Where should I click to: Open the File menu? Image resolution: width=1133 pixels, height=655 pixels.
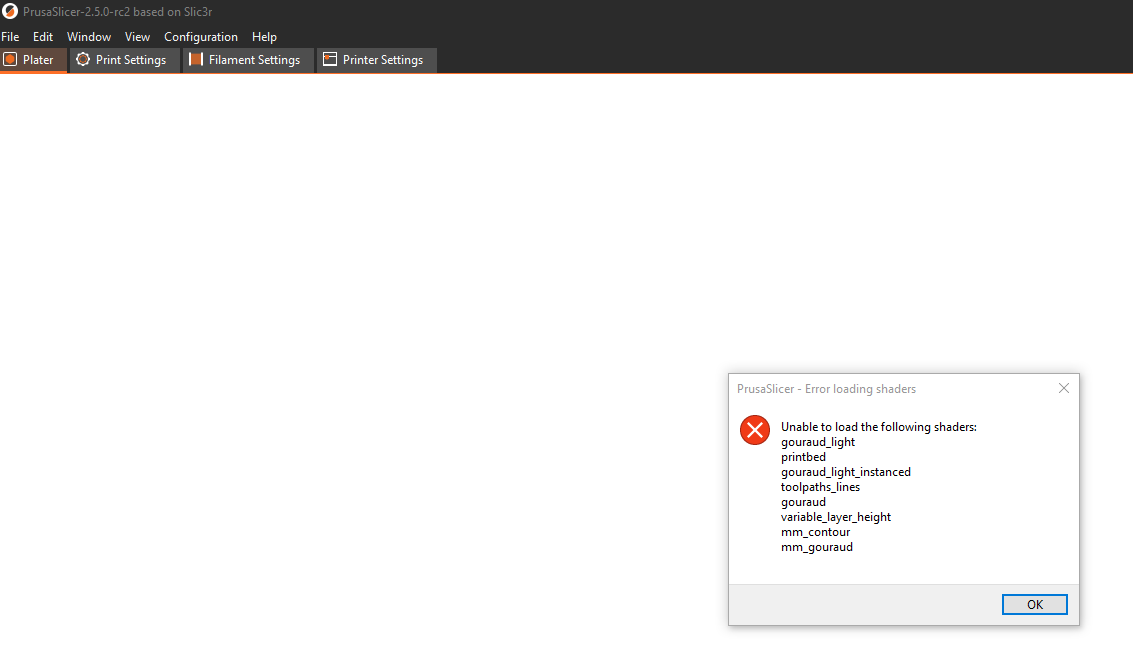coord(10,36)
